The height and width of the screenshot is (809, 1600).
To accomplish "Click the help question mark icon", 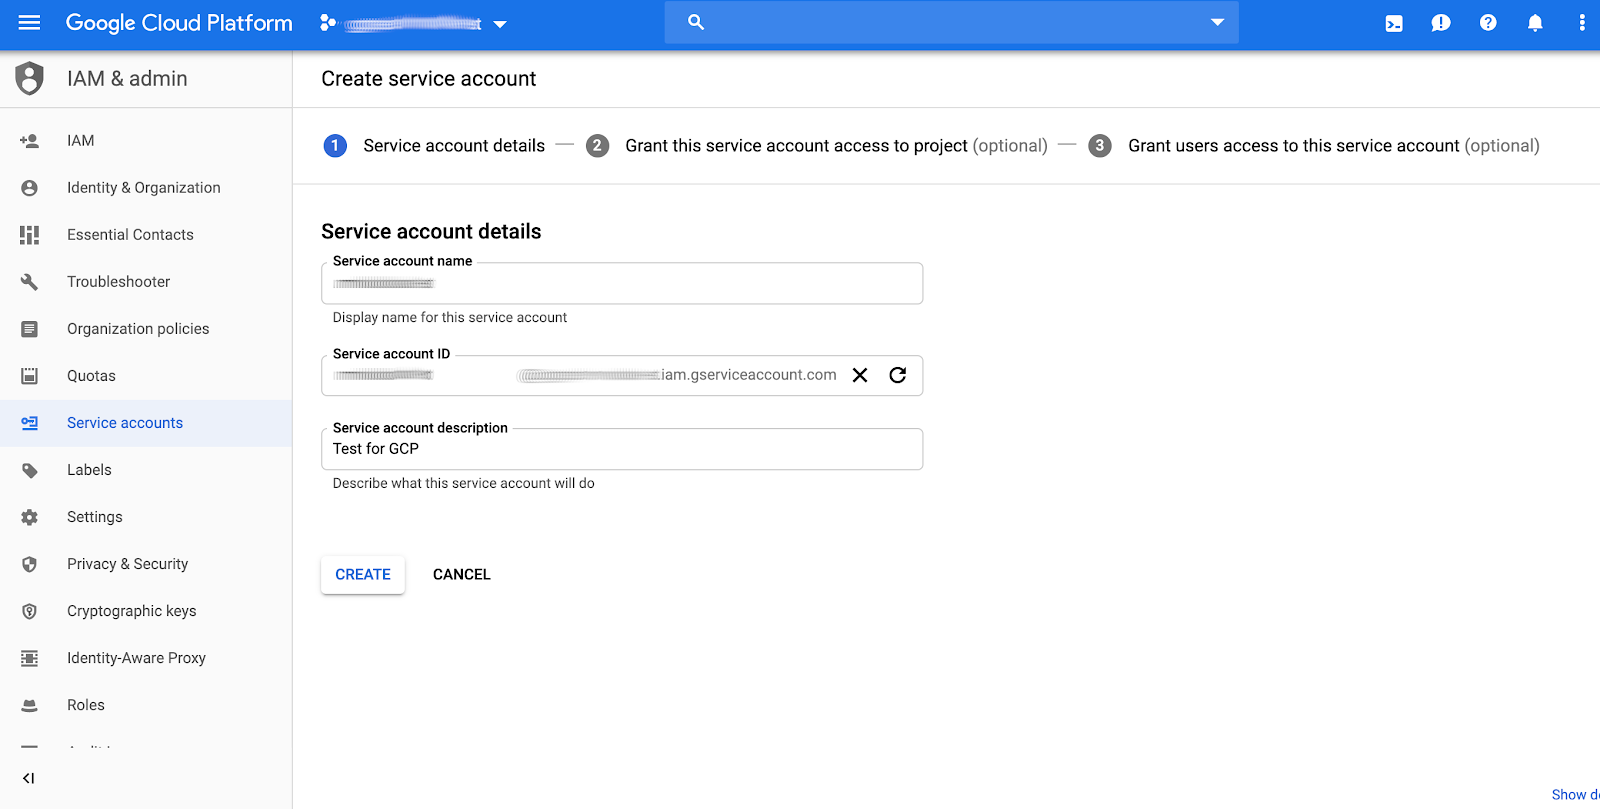I will pyautogui.click(x=1487, y=23).
